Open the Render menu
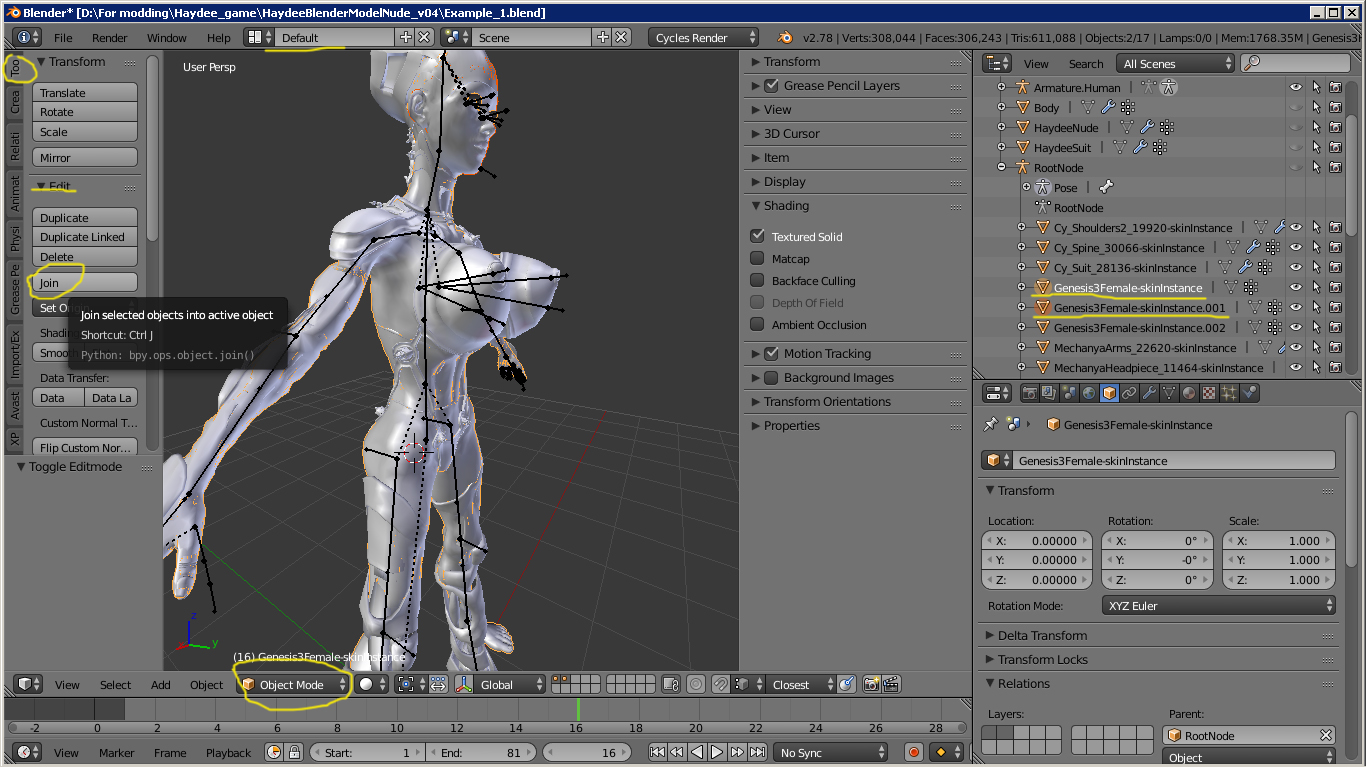Image resolution: width=1366 pixels, height=768 pixels. pos(109,38)
